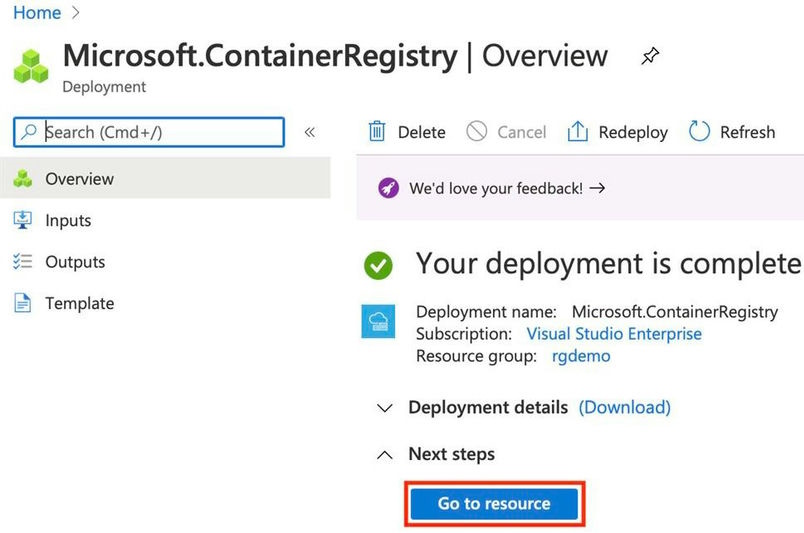804x533 pixels.
Task: Open the rgdemo resource group link
Action: [x=581, y=356]
